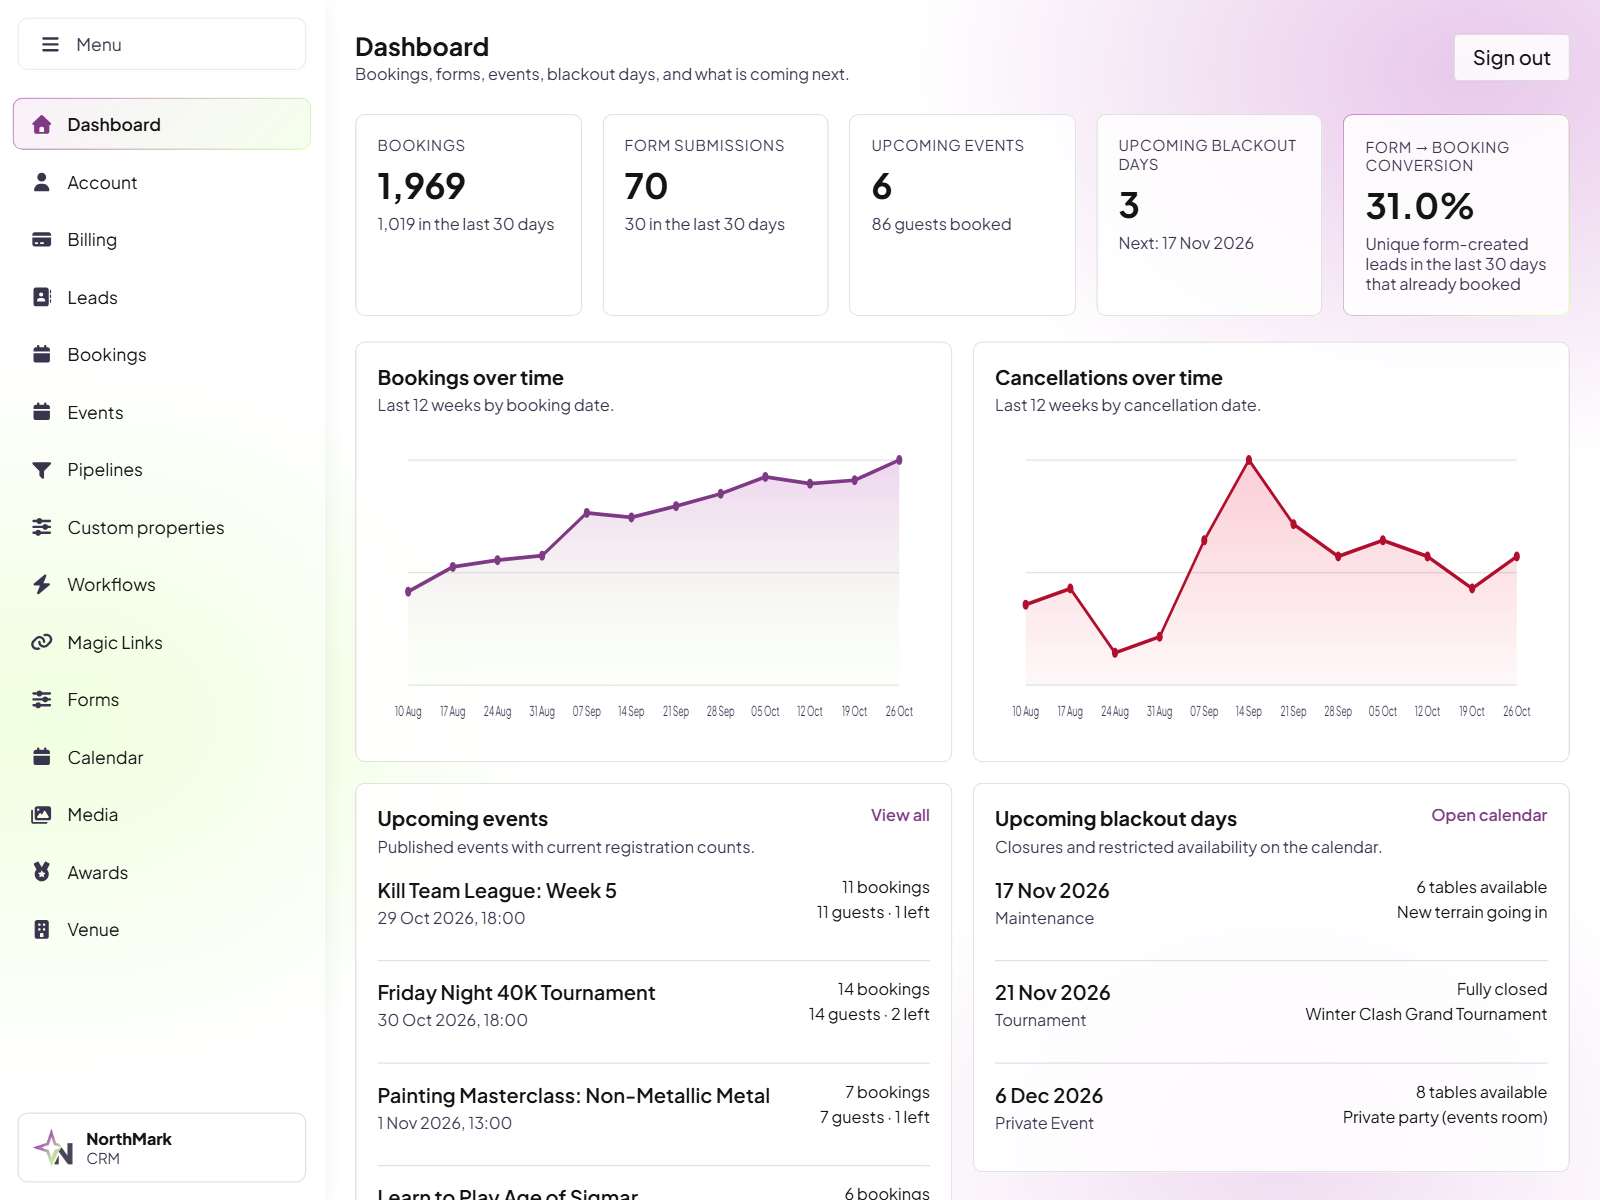Click the Upcoming Events stat card
The height and width of the screenshot is (1200, 1600).
(x=962, y=215)
